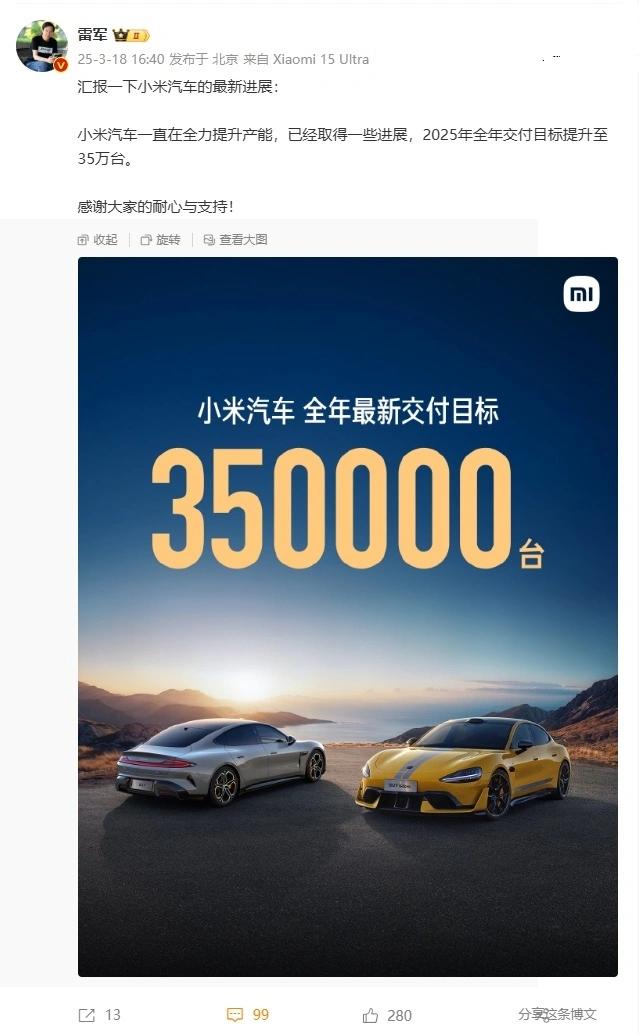This screenshot has height=1035, width=639.
Task: Rotate the image using 旋转
Action: point(160,240)
